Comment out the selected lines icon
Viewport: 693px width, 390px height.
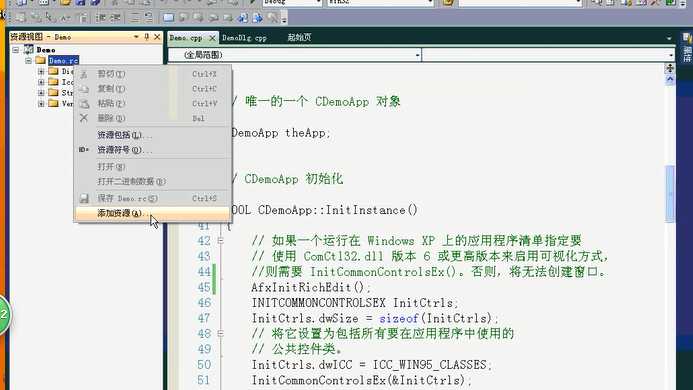pyautogui.click(x=134, y=18)
